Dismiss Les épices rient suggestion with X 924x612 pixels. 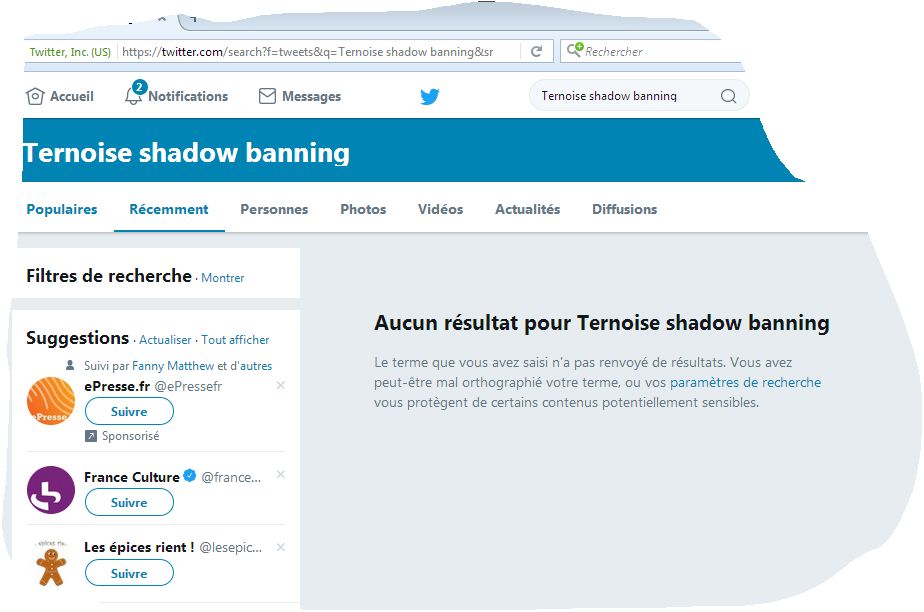pos(281,547)
